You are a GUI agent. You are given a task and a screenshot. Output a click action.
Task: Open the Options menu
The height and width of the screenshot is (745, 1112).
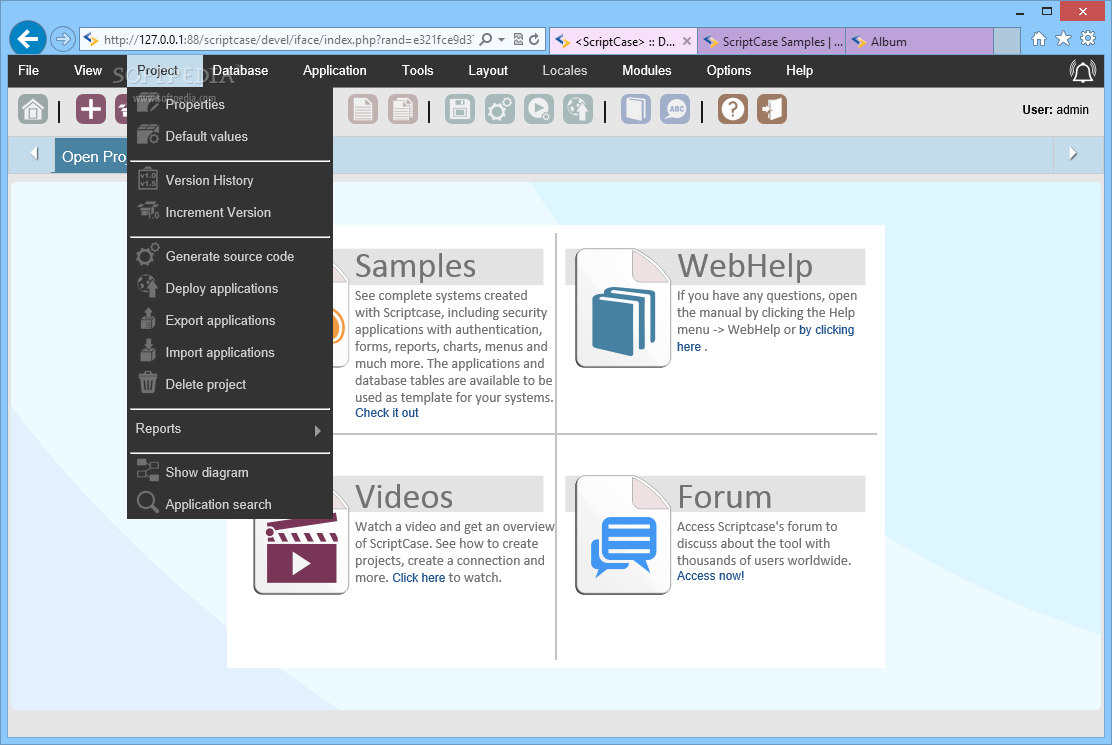click(728, 70)
